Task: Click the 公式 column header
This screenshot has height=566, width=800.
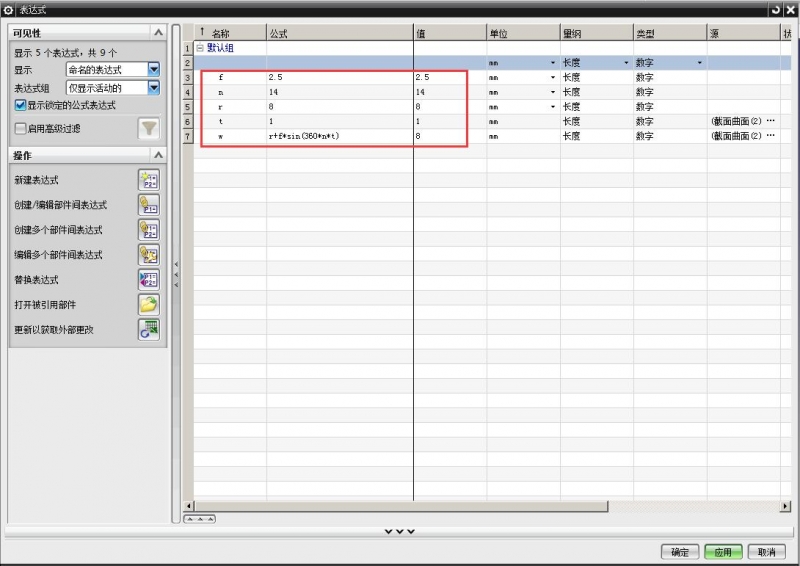Action: coord(340,34)
